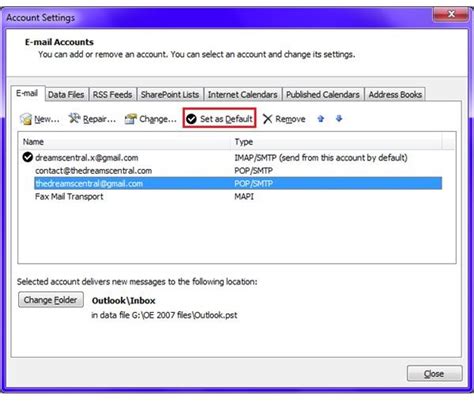The width and height of the screenshot is (474, 406).
Task: Choose Repair... for the account
Action: click(92, 119)
